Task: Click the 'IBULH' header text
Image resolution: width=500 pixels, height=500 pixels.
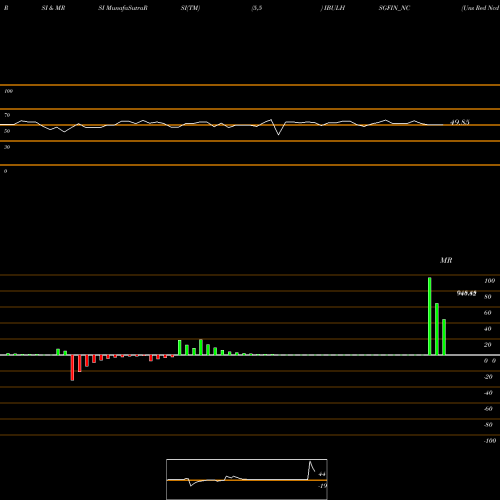Action: 334,8
